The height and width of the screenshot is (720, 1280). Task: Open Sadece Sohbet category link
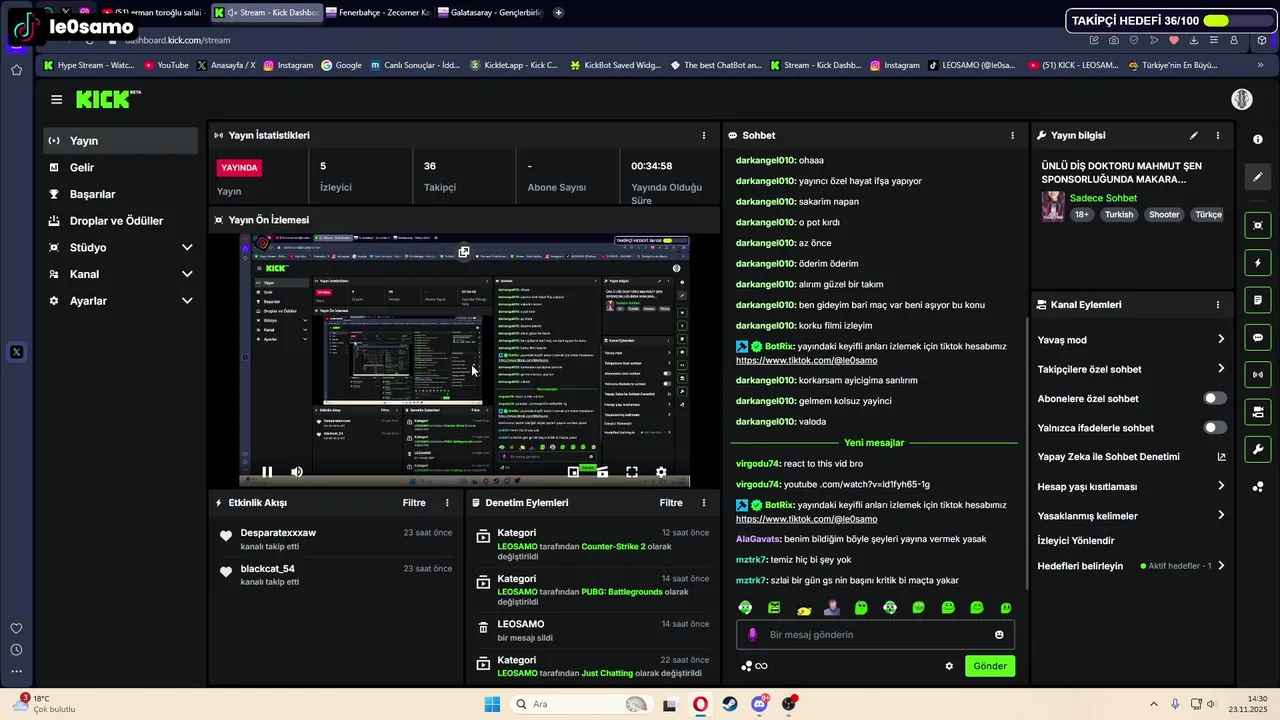coord(1103,198)
